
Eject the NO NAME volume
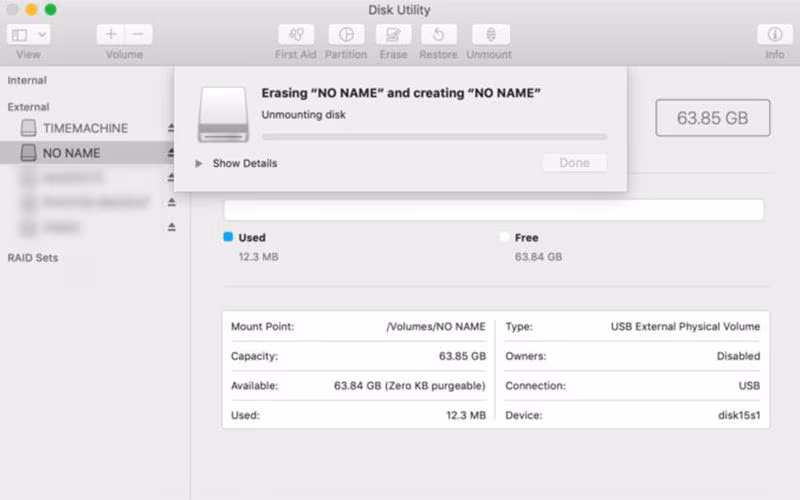tap(171, 153)
